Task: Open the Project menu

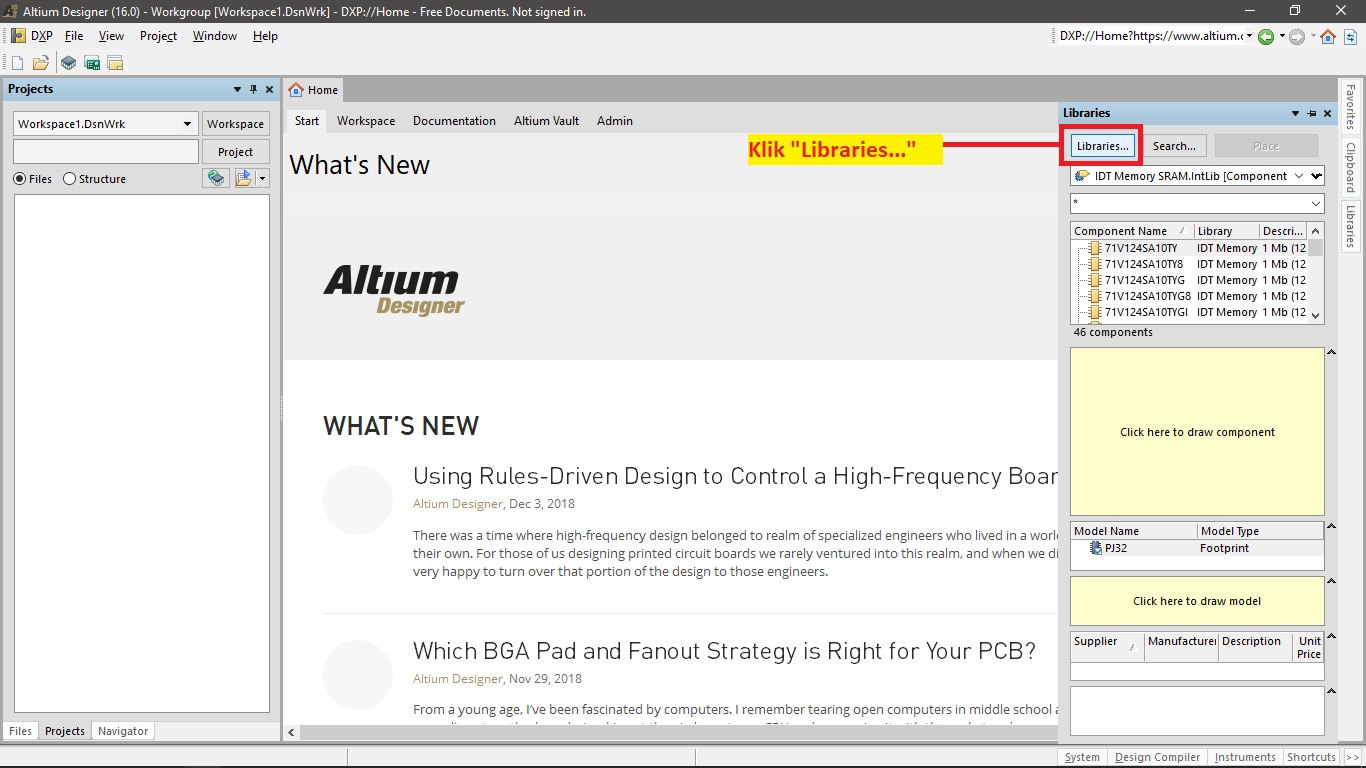Action: tap(158, 36)
